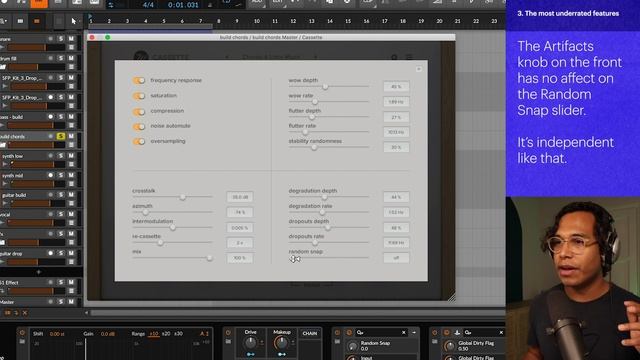
Task: Select the vocal track name
Action: pos(5,214)
